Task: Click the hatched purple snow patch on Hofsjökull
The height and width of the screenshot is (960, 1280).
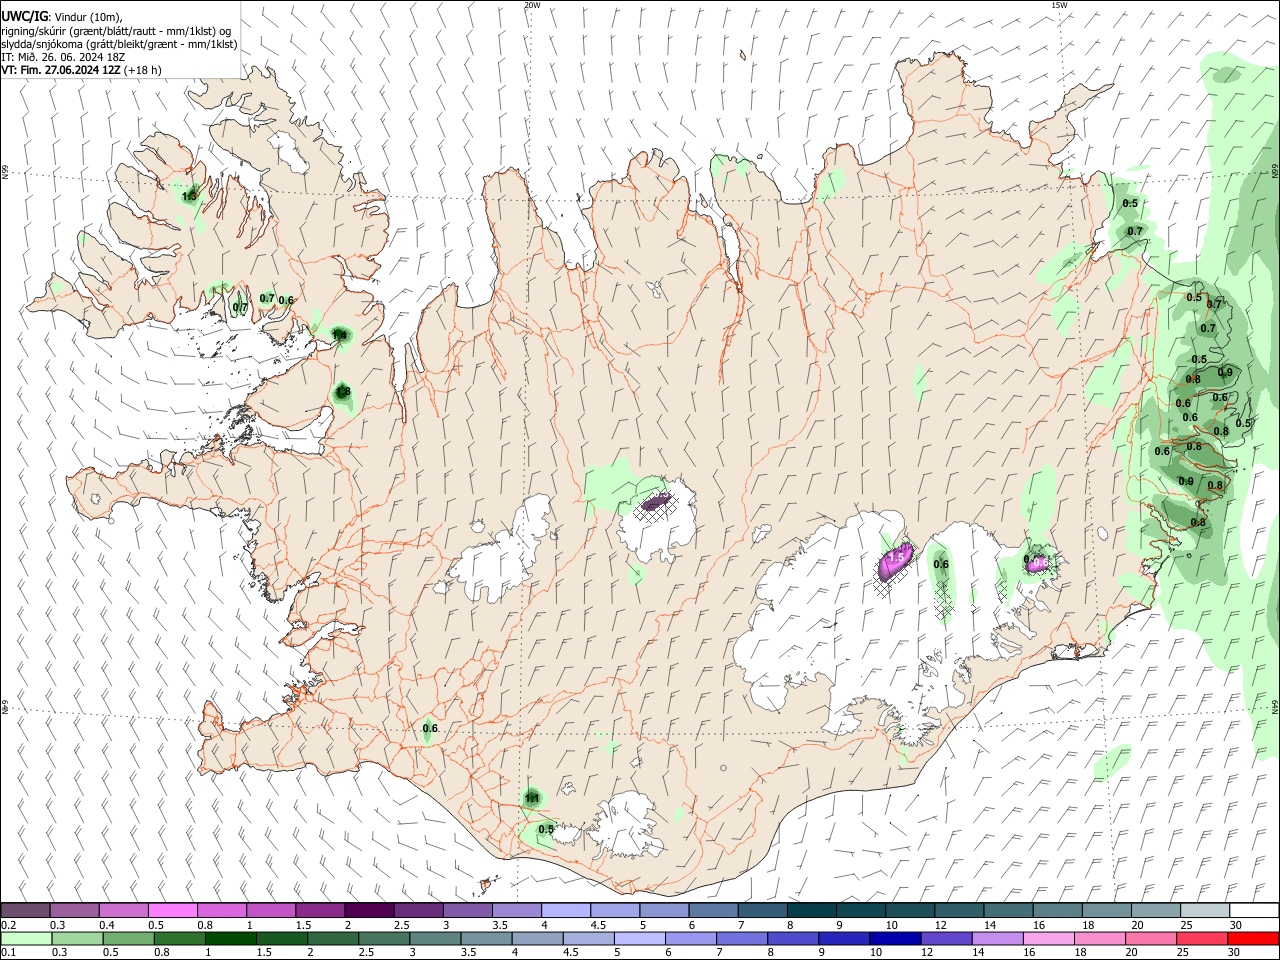Action: 656,503
